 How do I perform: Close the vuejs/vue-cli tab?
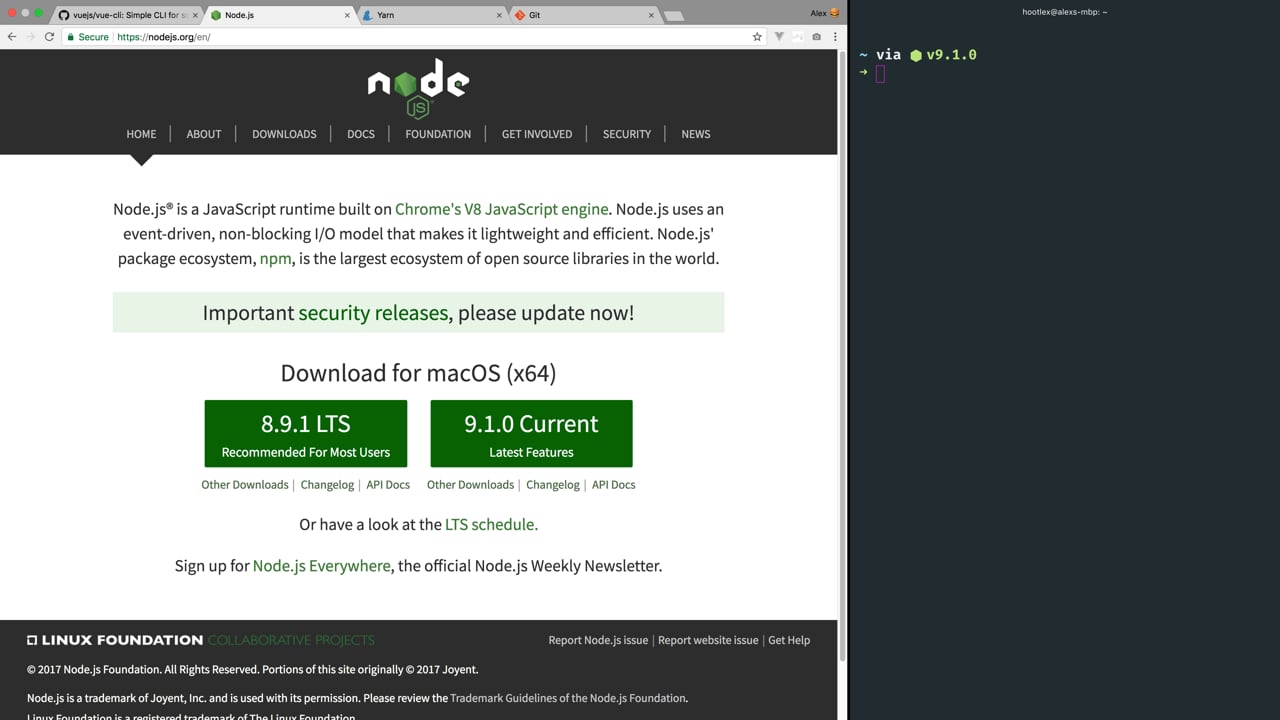tap(194, 15)
